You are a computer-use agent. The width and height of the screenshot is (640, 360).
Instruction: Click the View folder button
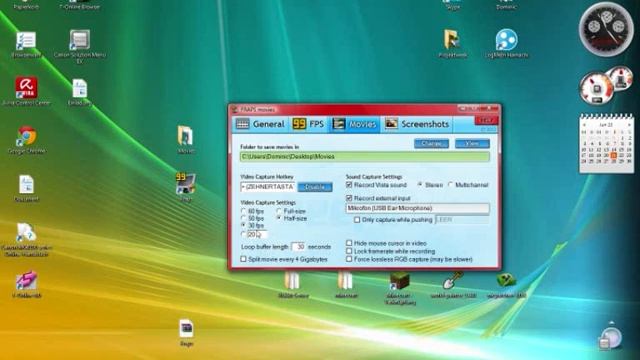coord(472,144)
